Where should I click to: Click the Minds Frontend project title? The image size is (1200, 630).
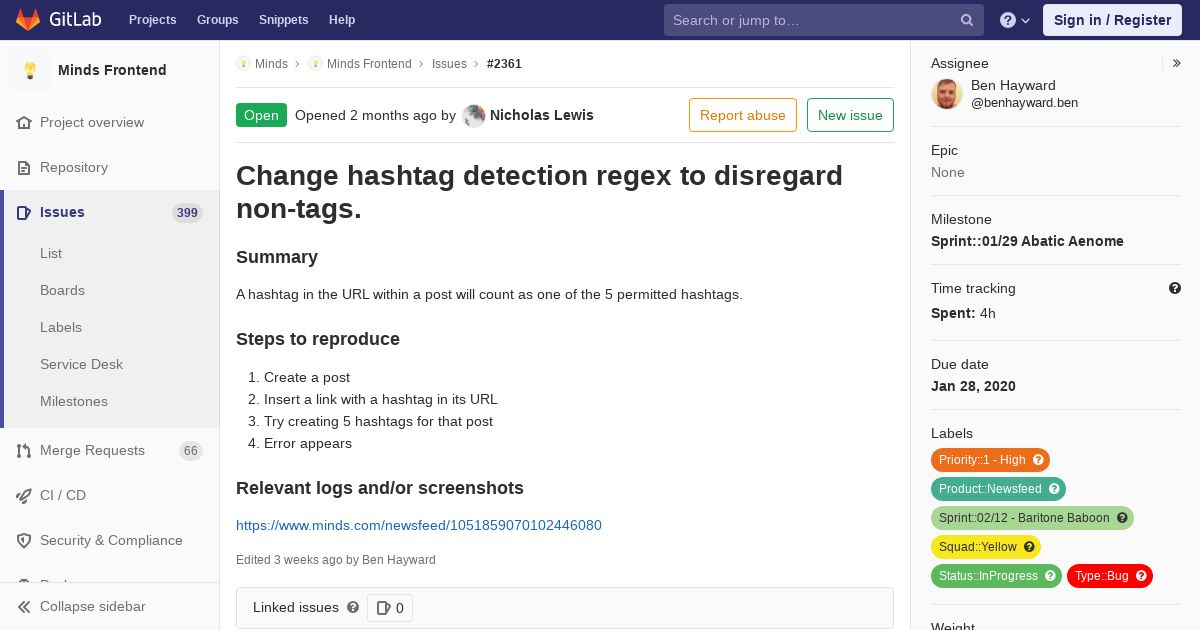tap(112, 70)
